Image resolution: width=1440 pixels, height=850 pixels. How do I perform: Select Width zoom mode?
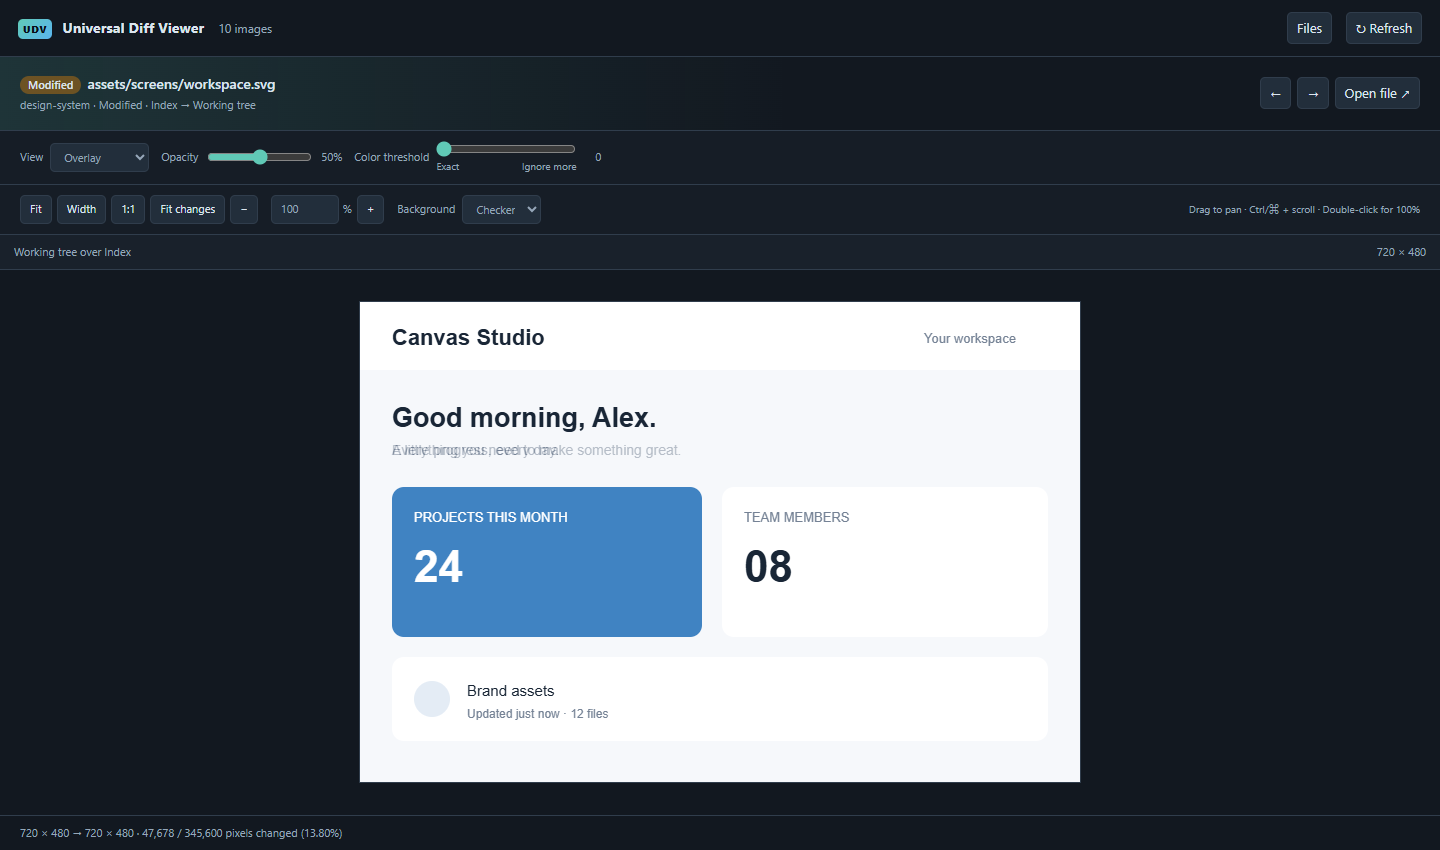pyautogui.click(x=81, y=209)
